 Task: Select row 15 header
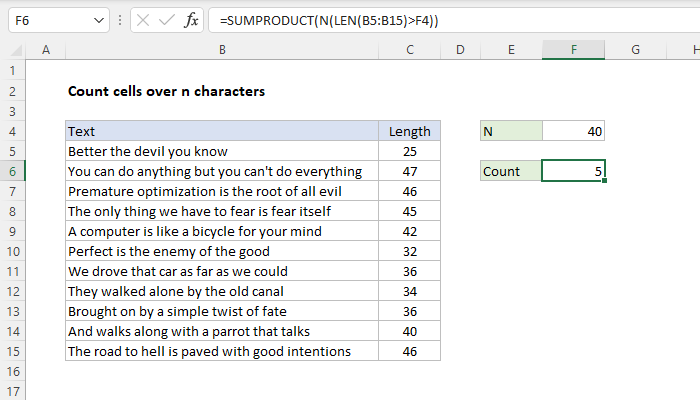(x=12, y=351)
